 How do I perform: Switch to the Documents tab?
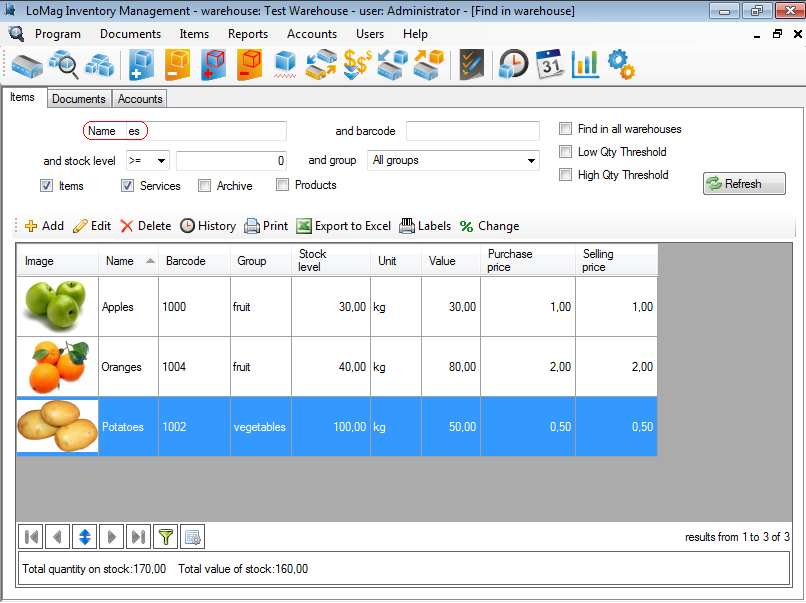click(x=79, y=99)
